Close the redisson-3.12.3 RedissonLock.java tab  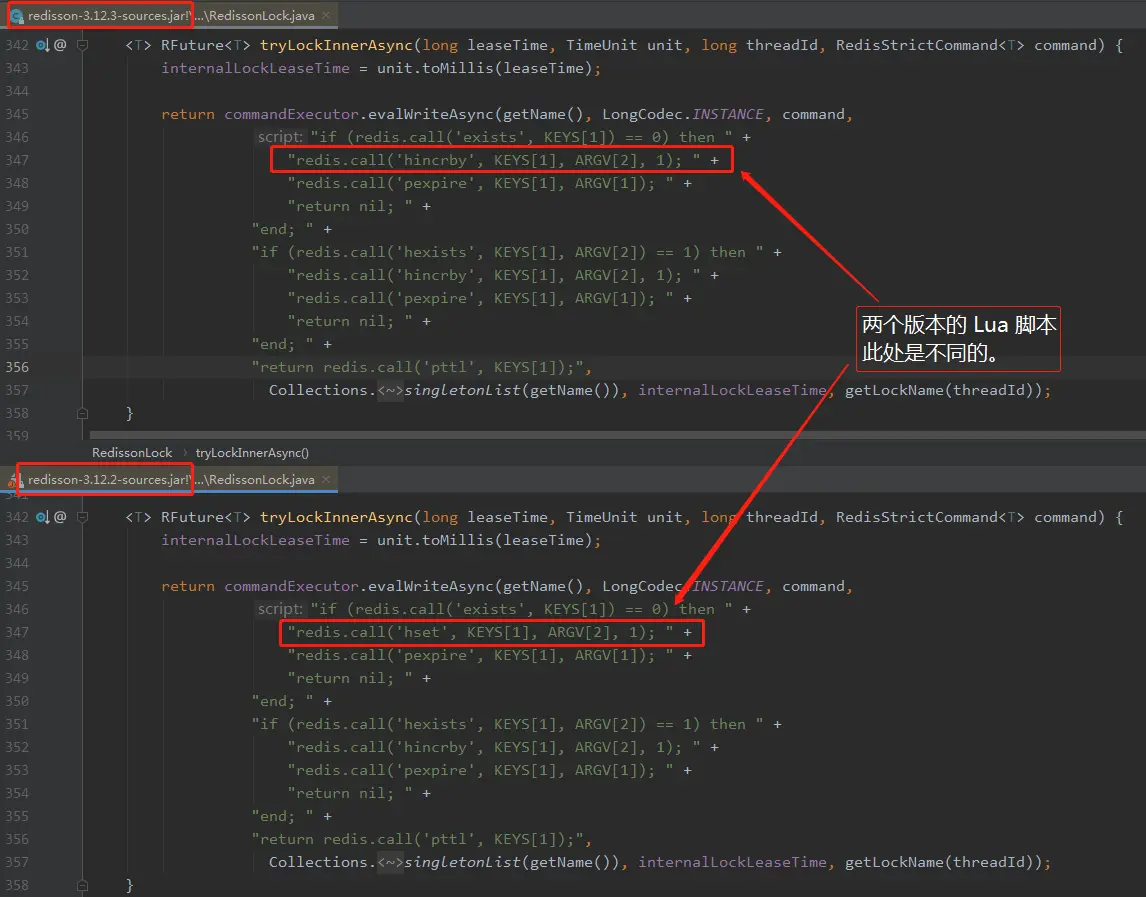pos(326,15)
